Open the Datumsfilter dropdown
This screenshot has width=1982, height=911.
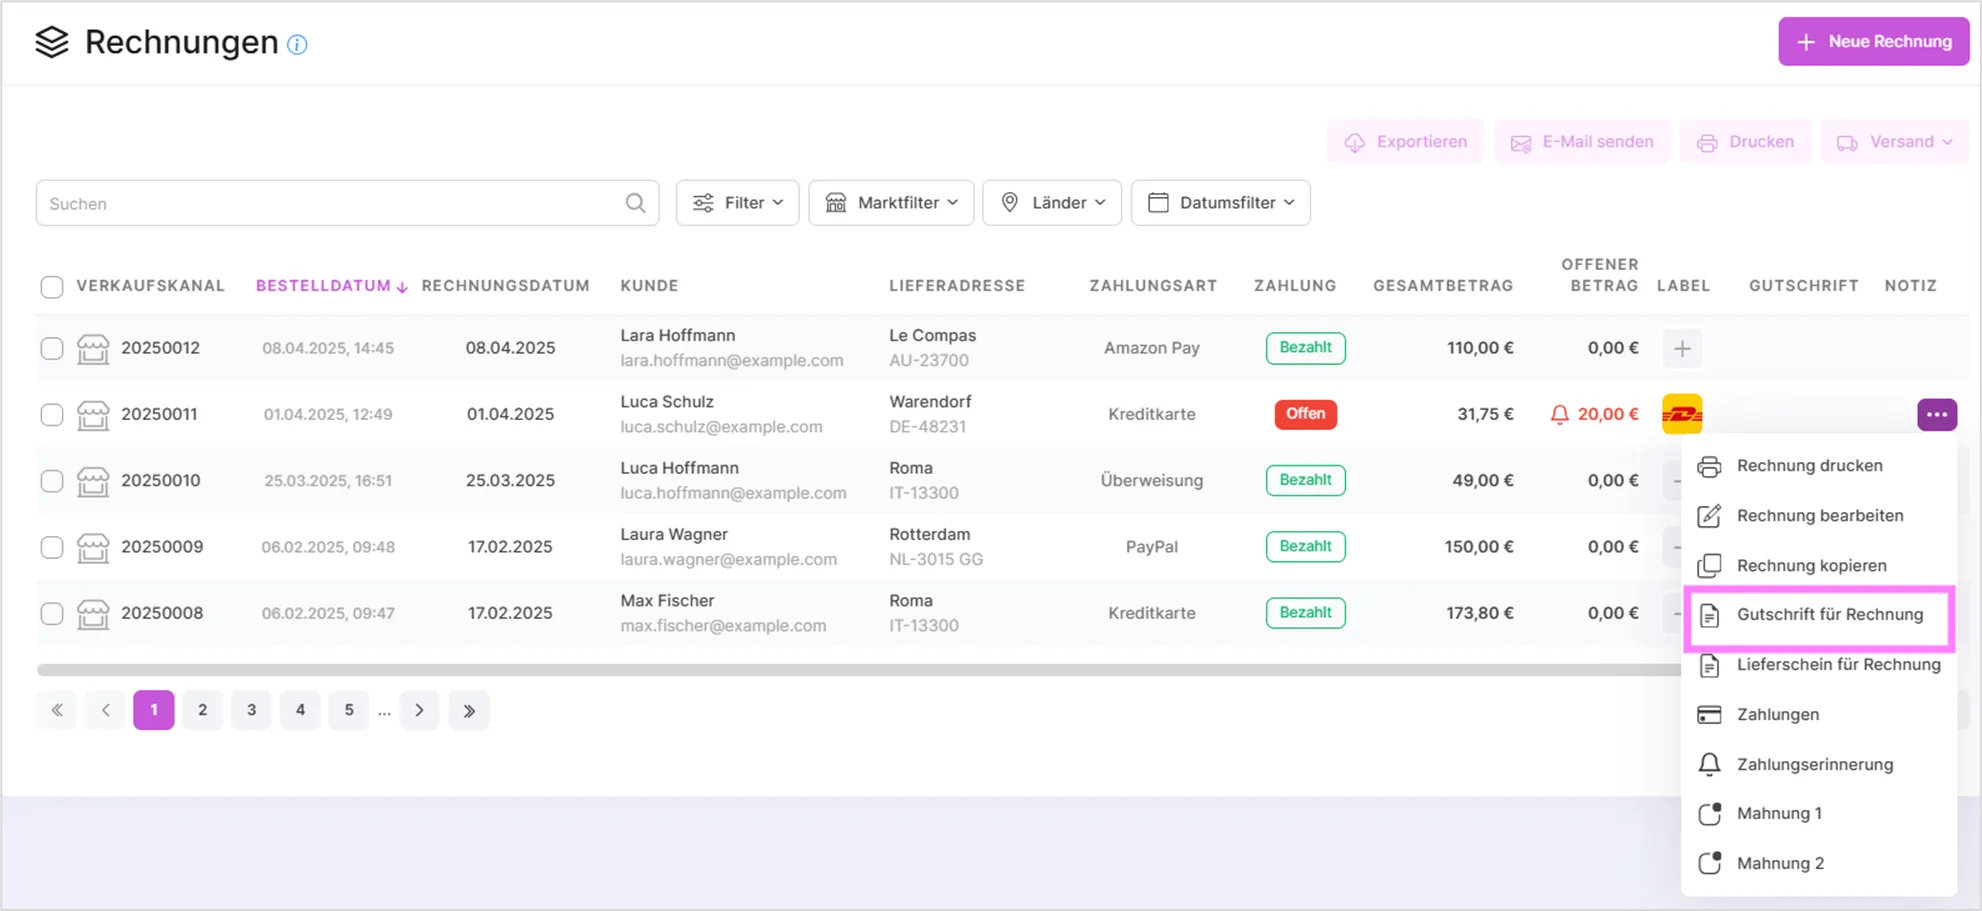[1220, 203]
